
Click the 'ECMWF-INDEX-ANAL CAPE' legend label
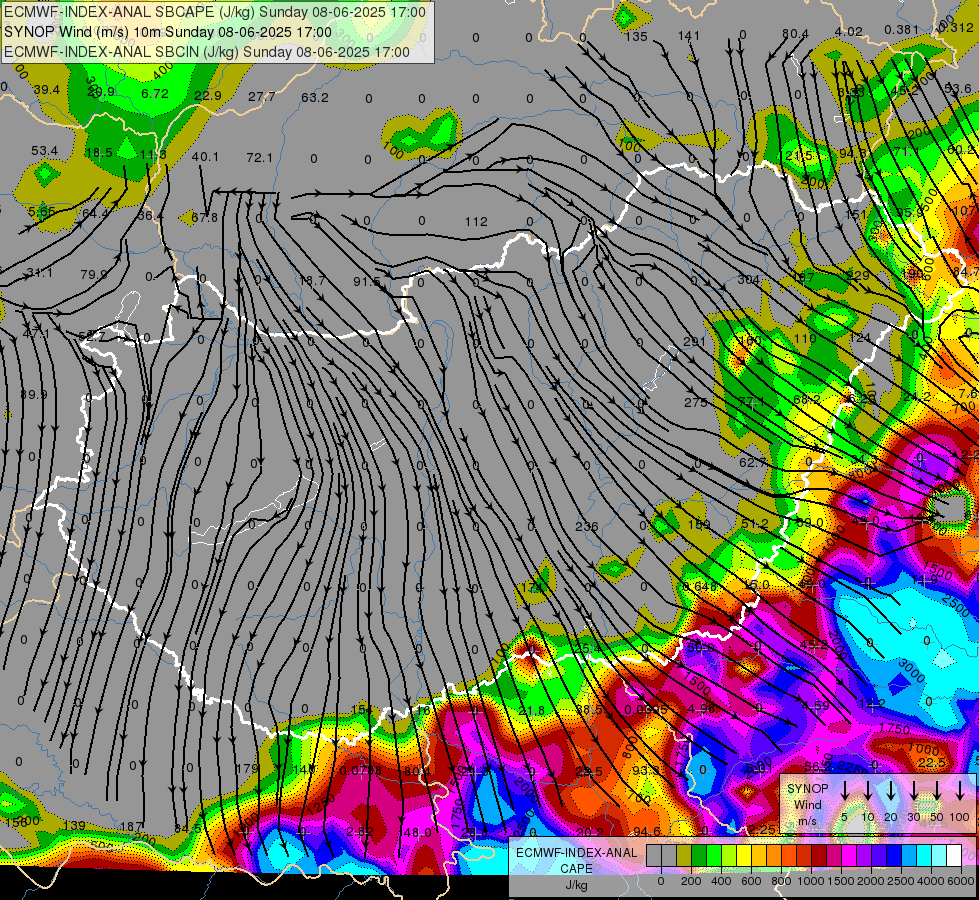pyautogui.click(x=576, y=861)
